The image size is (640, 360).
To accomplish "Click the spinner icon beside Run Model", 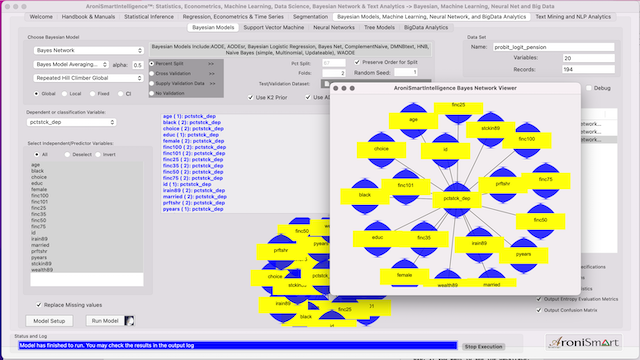I will (129, 321).
